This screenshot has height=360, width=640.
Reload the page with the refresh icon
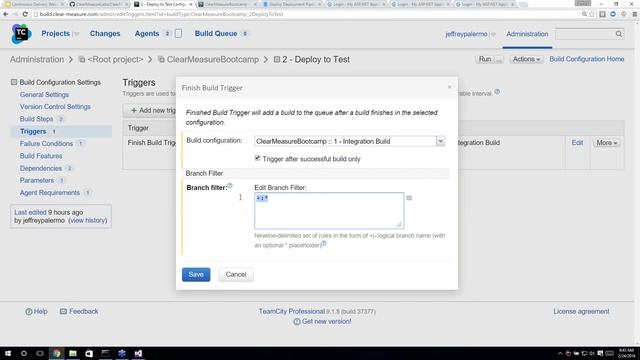tap(25, 14)
